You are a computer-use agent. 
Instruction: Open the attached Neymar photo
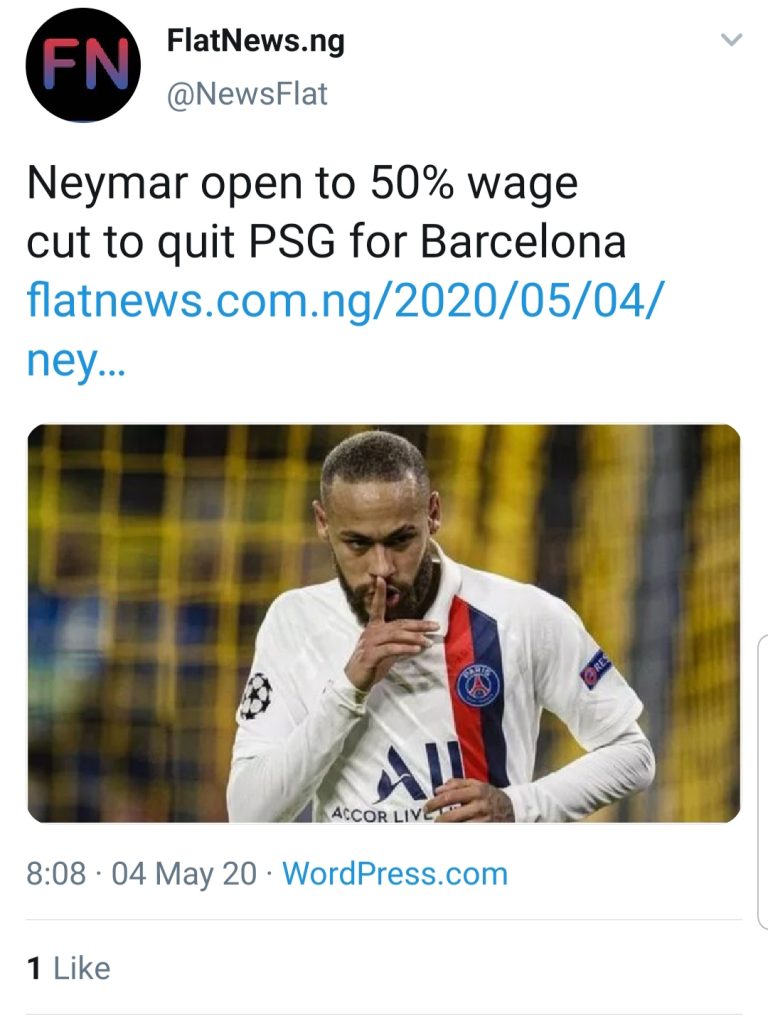coord(384,623)
